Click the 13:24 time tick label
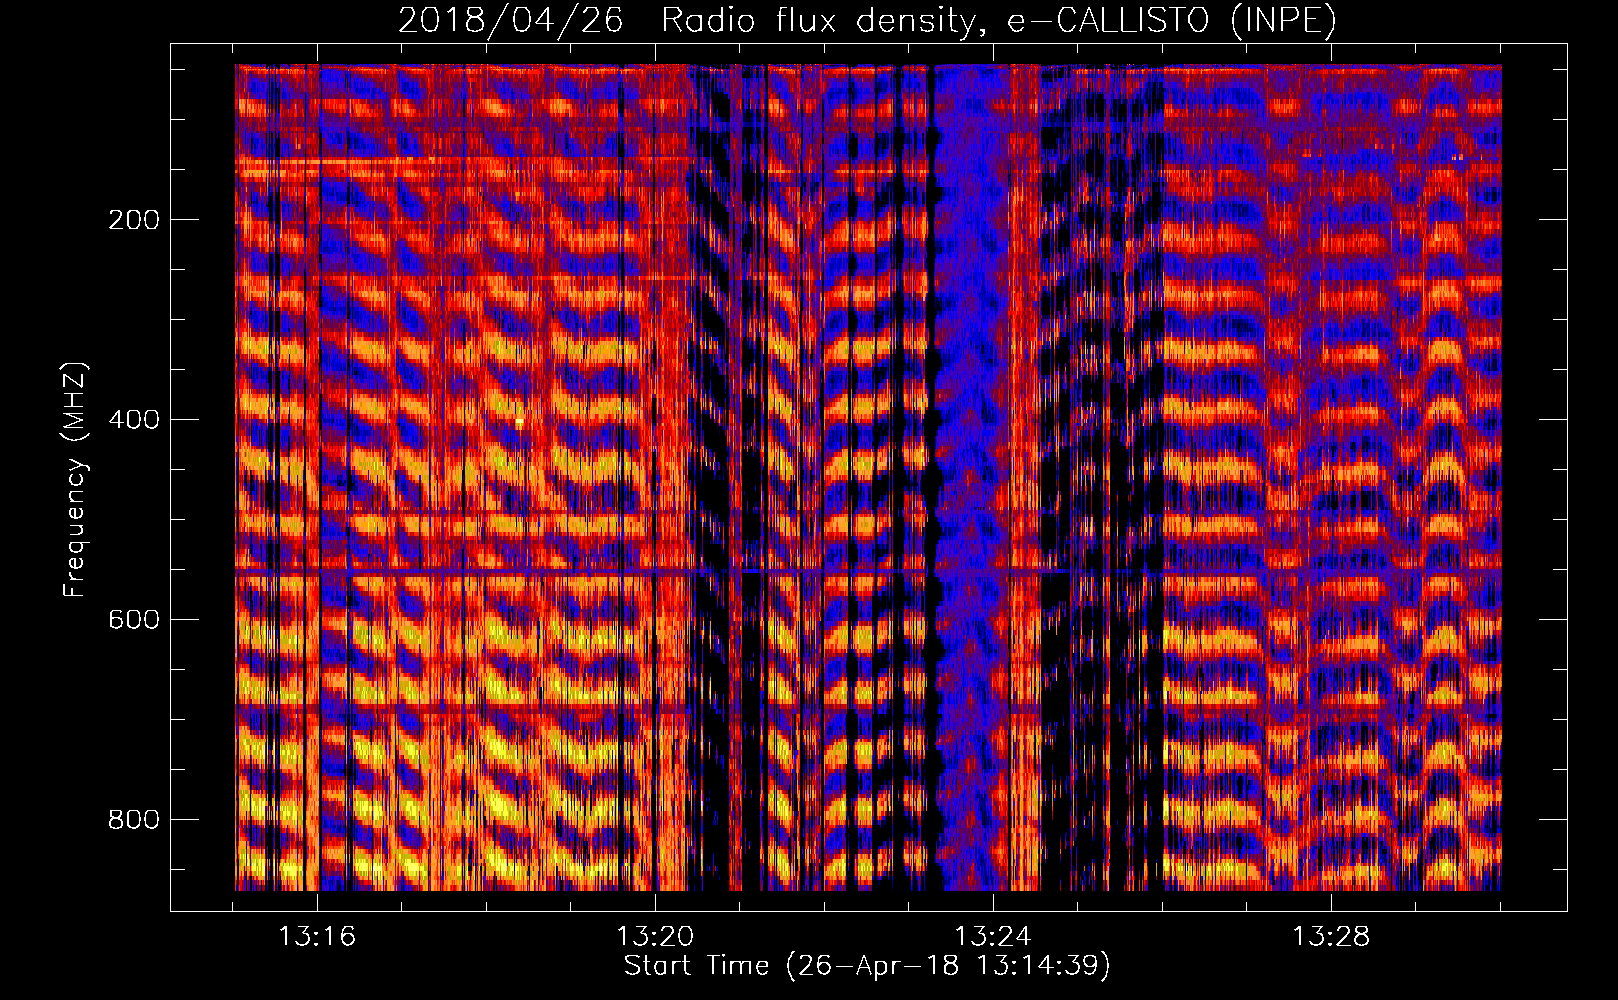This screenshot has height=1000, width=1618. tap(993, 937)
